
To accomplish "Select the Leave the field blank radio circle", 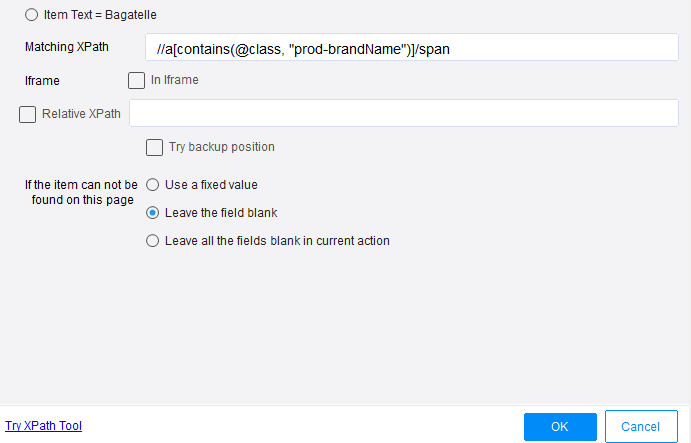I will 153,213.
